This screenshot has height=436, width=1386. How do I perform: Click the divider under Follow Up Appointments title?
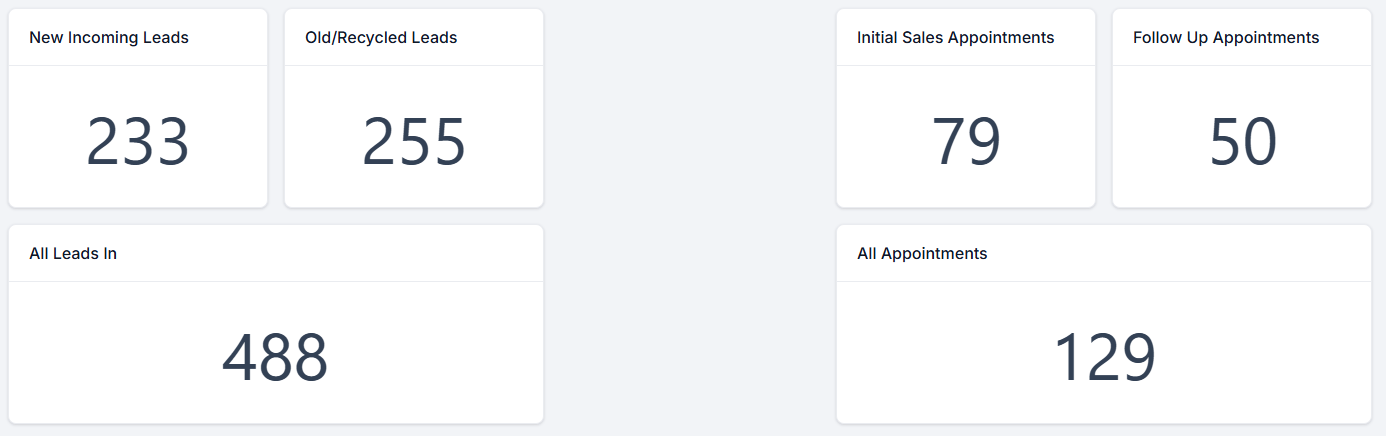1242,66
